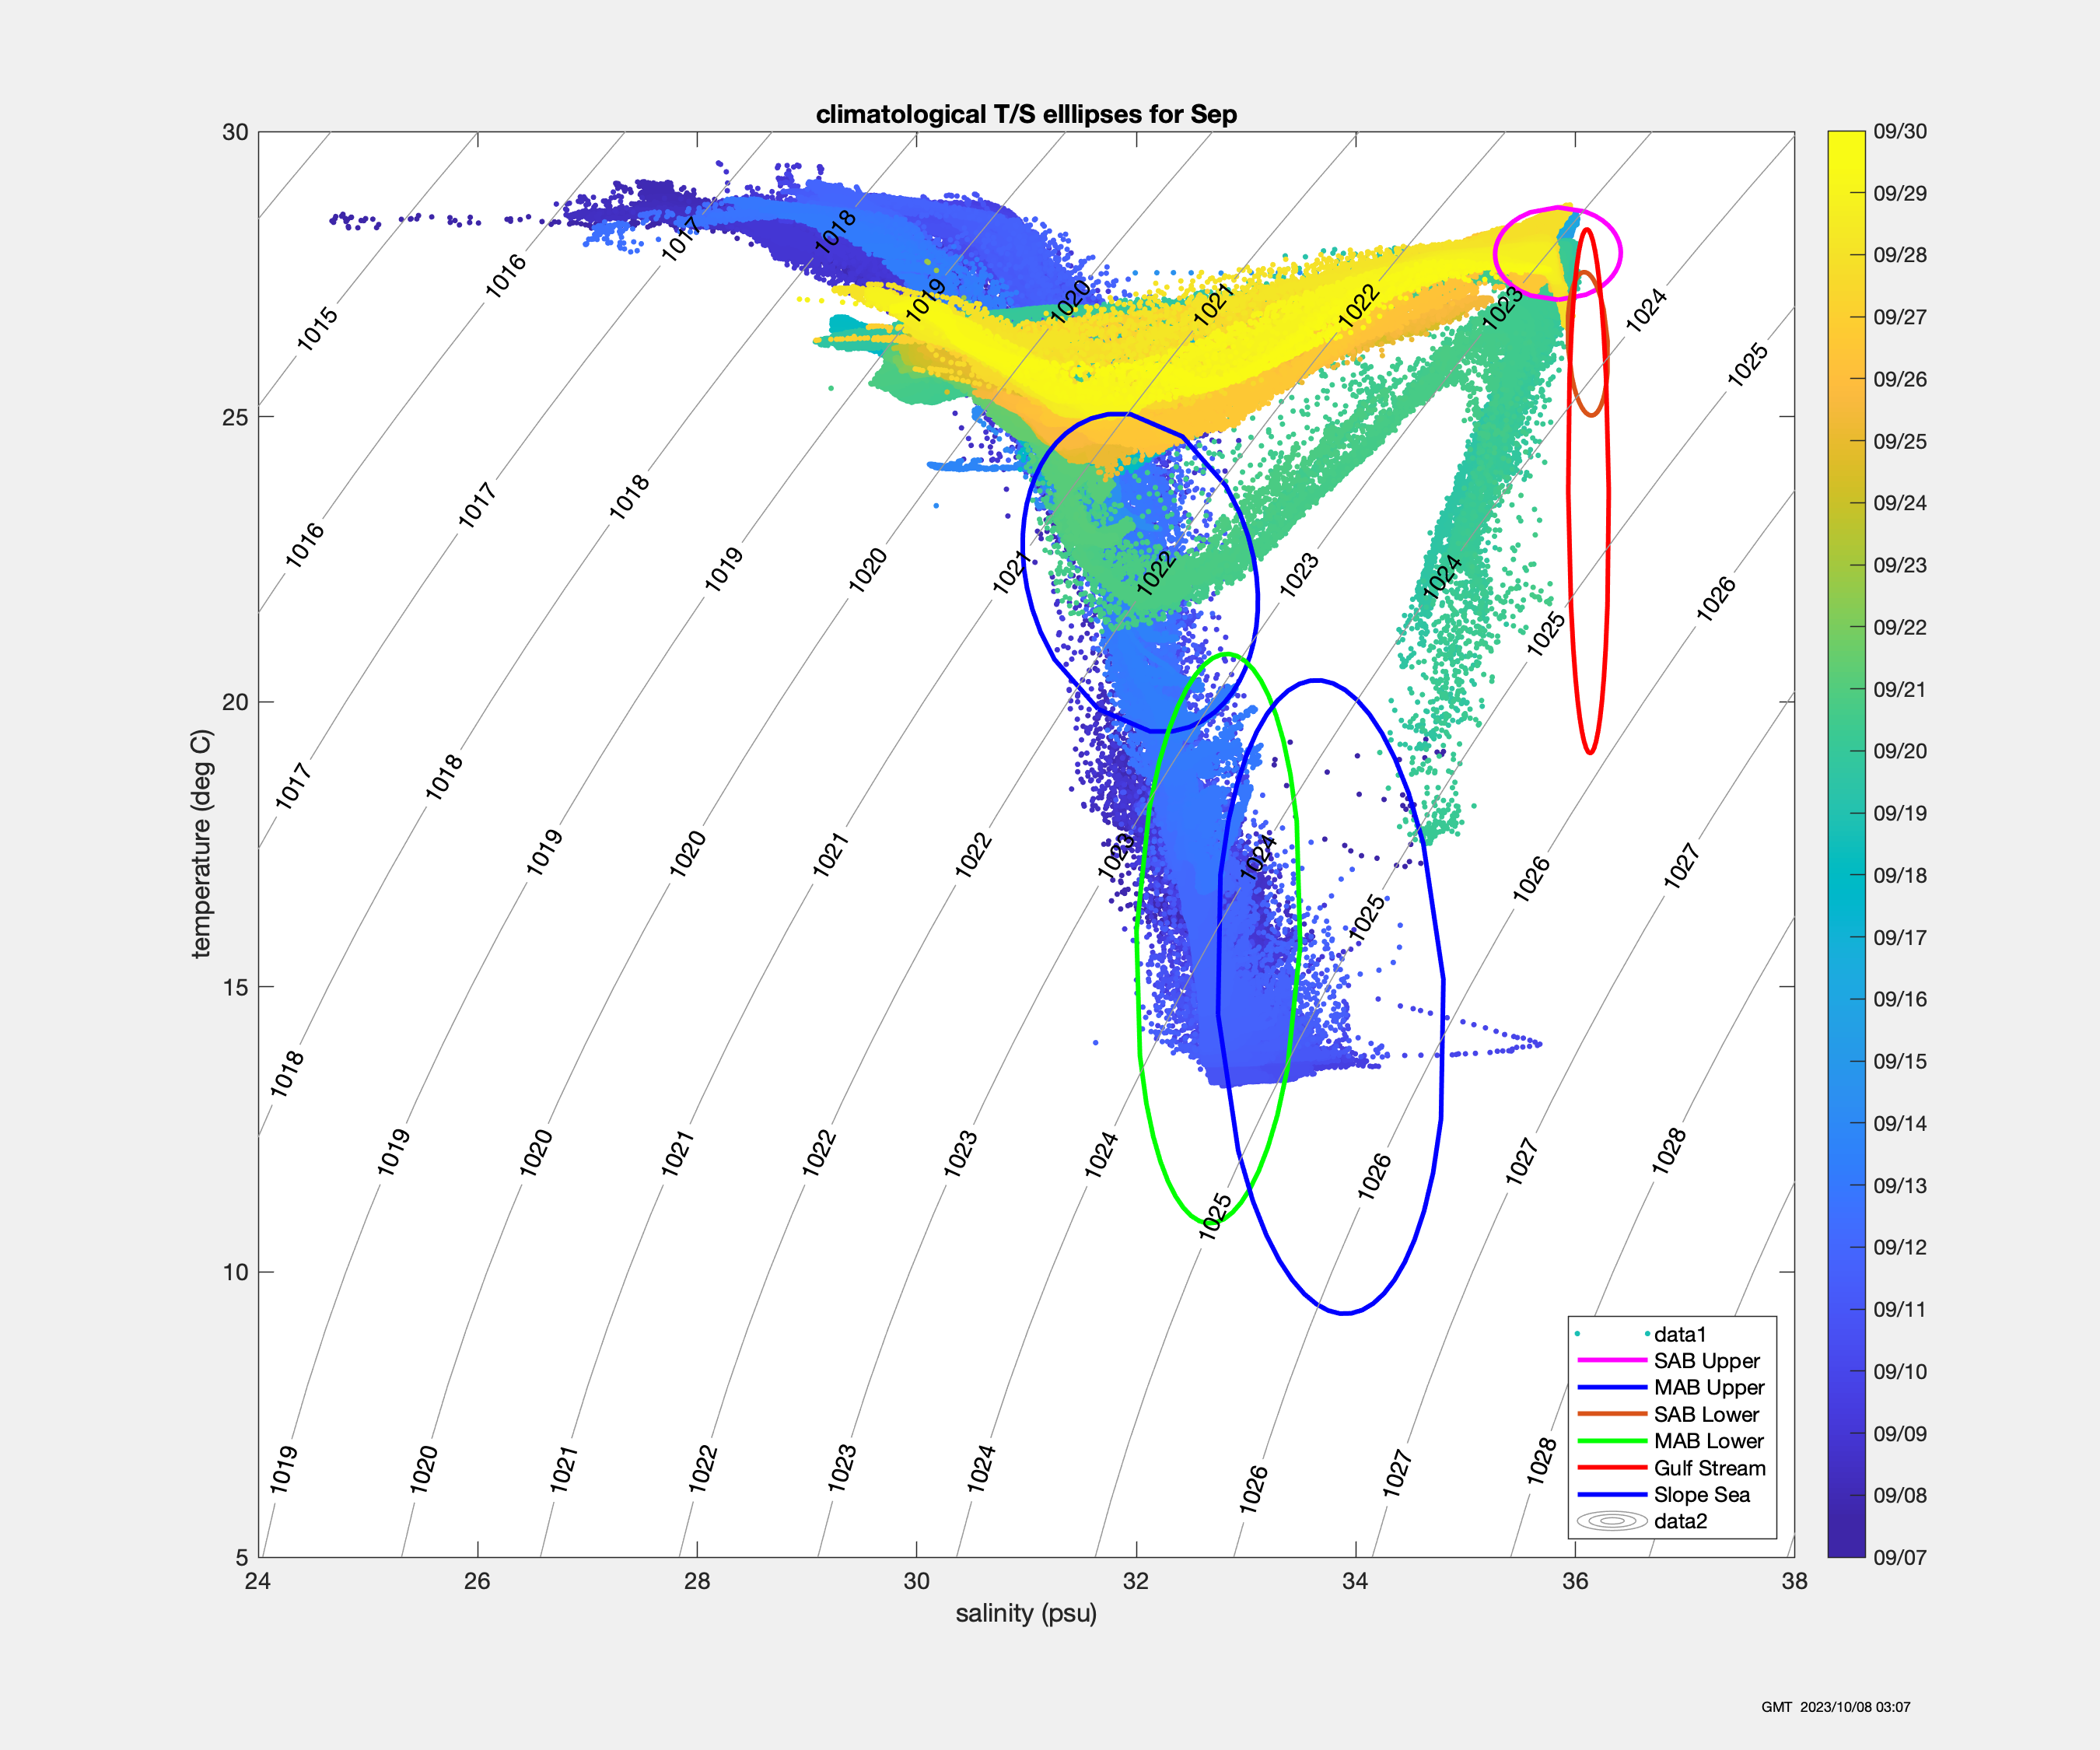Screen dimensions: 2100x1750
Task: Click the green line sample beside MAB Lower
Action: tap(1612, 1441)
